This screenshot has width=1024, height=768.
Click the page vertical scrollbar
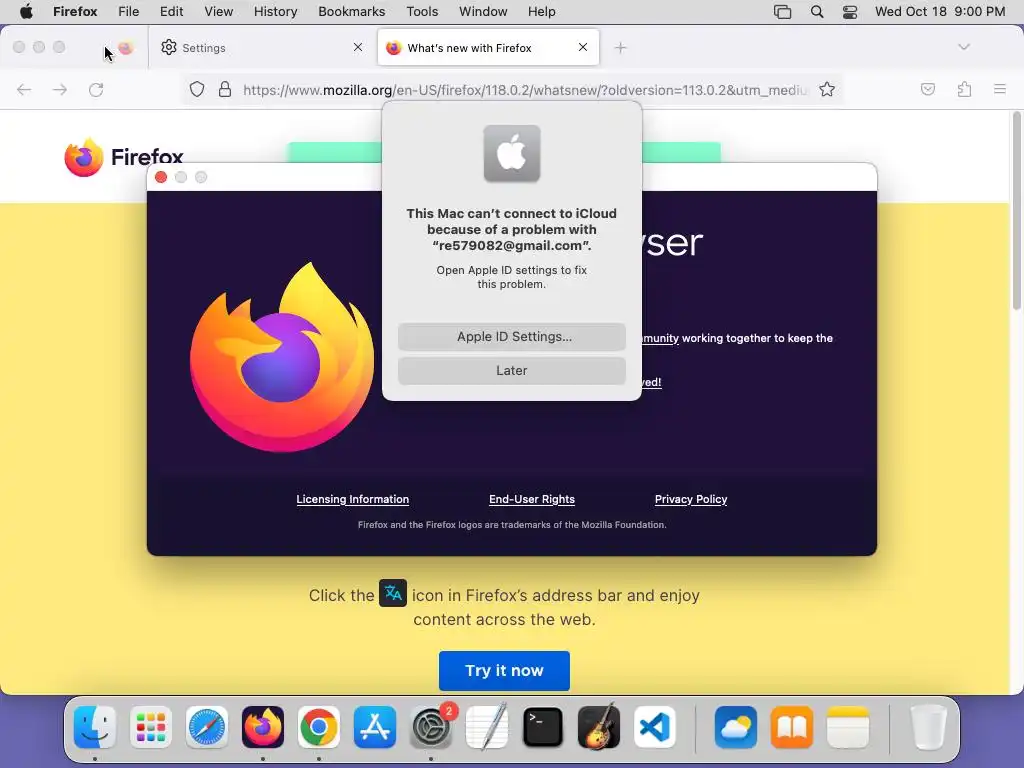[1016, 210]
